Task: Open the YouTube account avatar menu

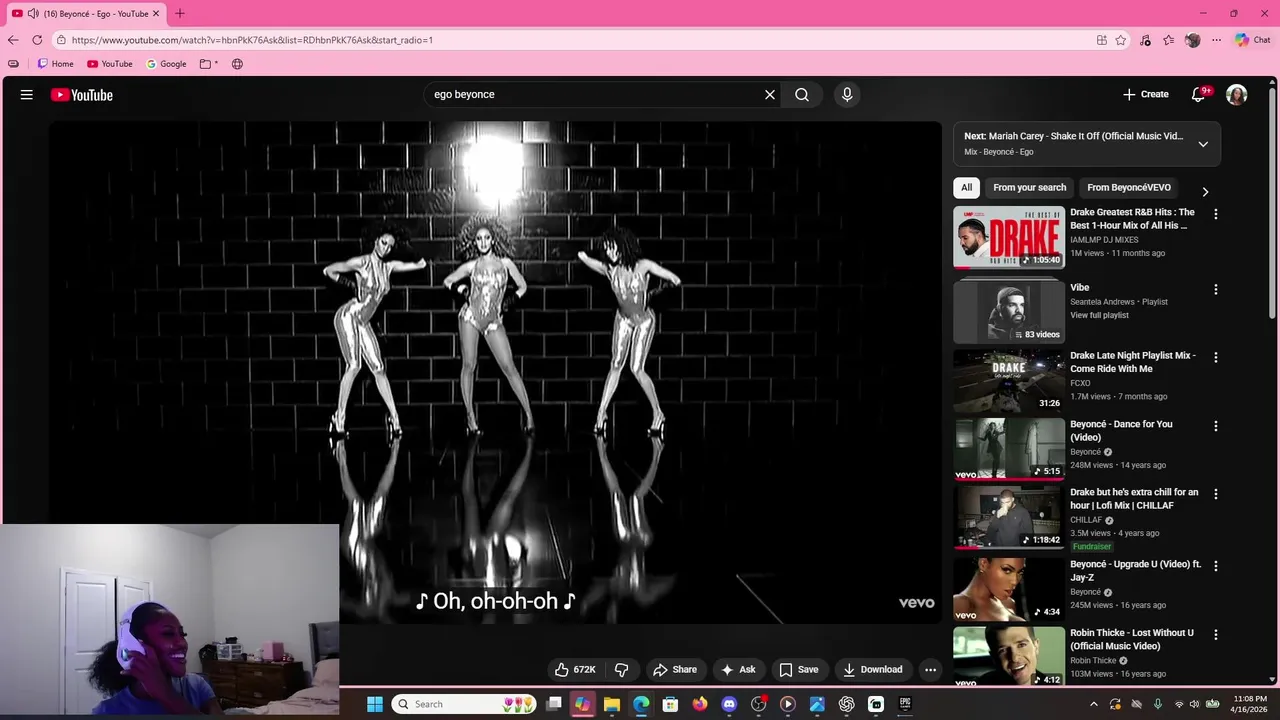Action: [1237, 95]
